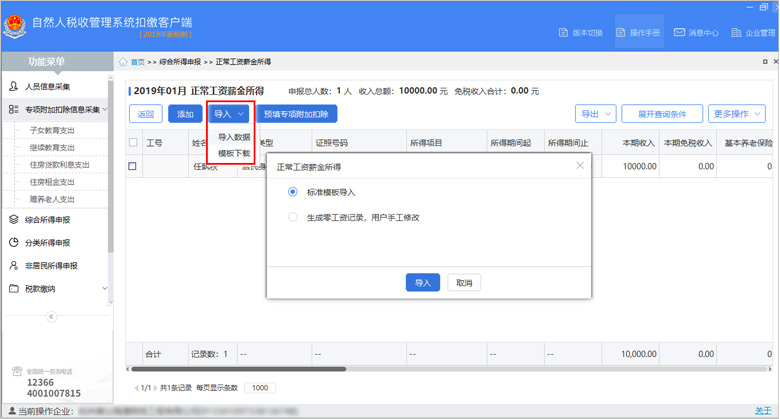
Task: Close the 正常工资薪金所得 dialog with X
Action: (580, 166)
